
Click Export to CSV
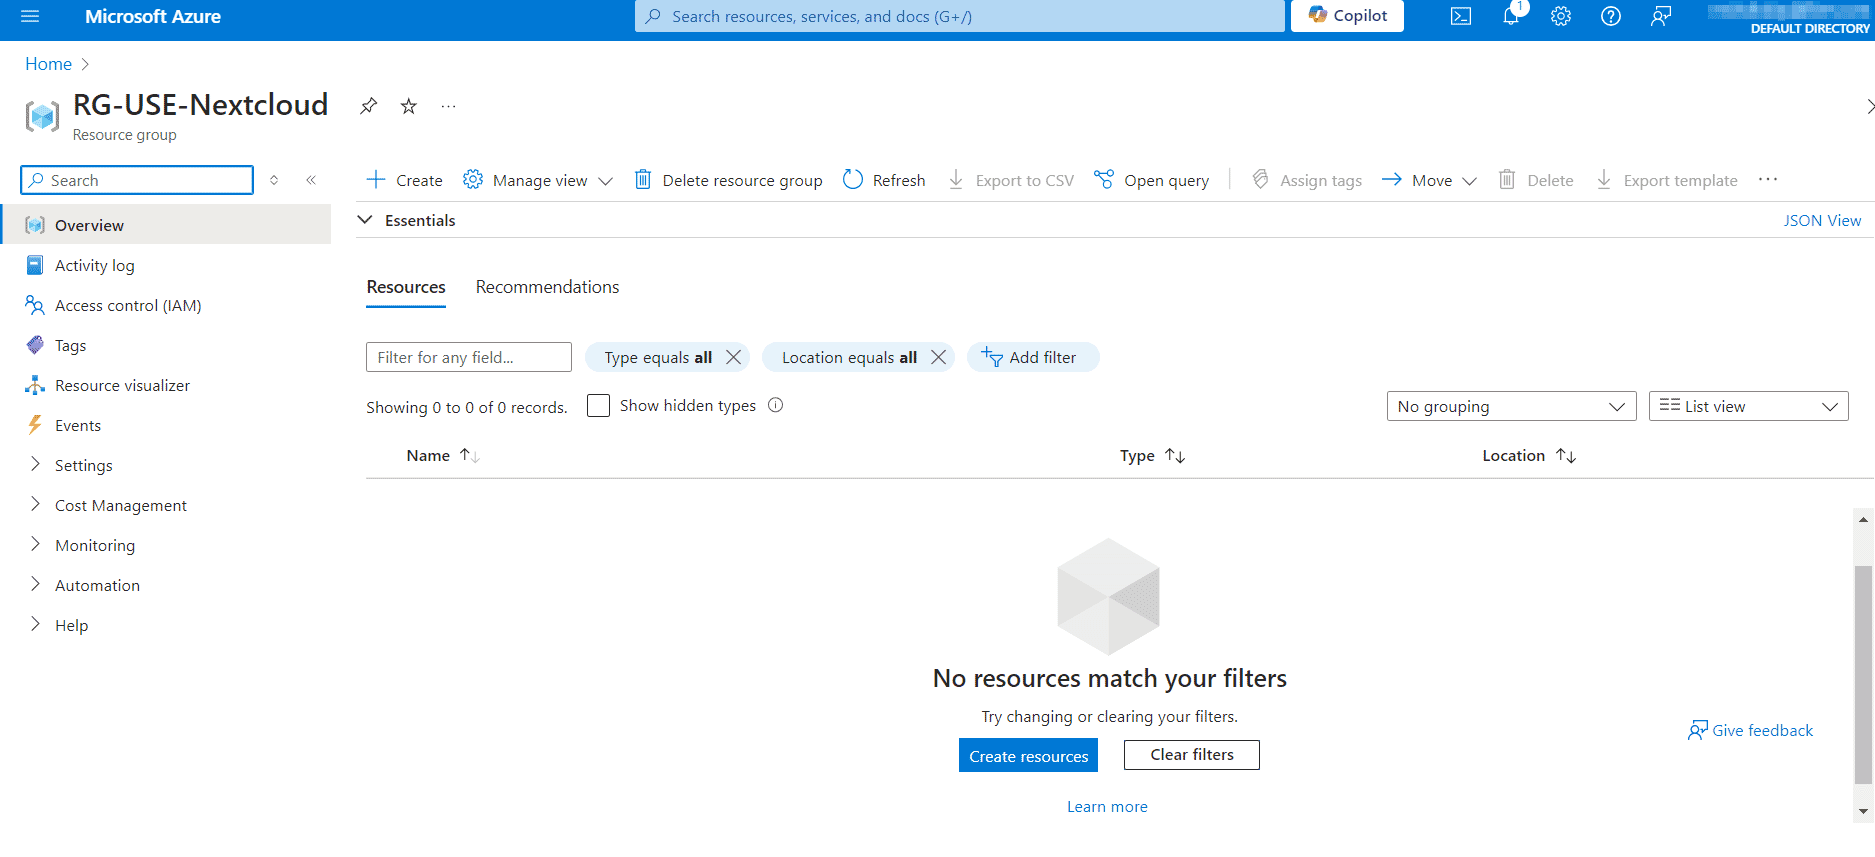click(x=1011, y=180)
